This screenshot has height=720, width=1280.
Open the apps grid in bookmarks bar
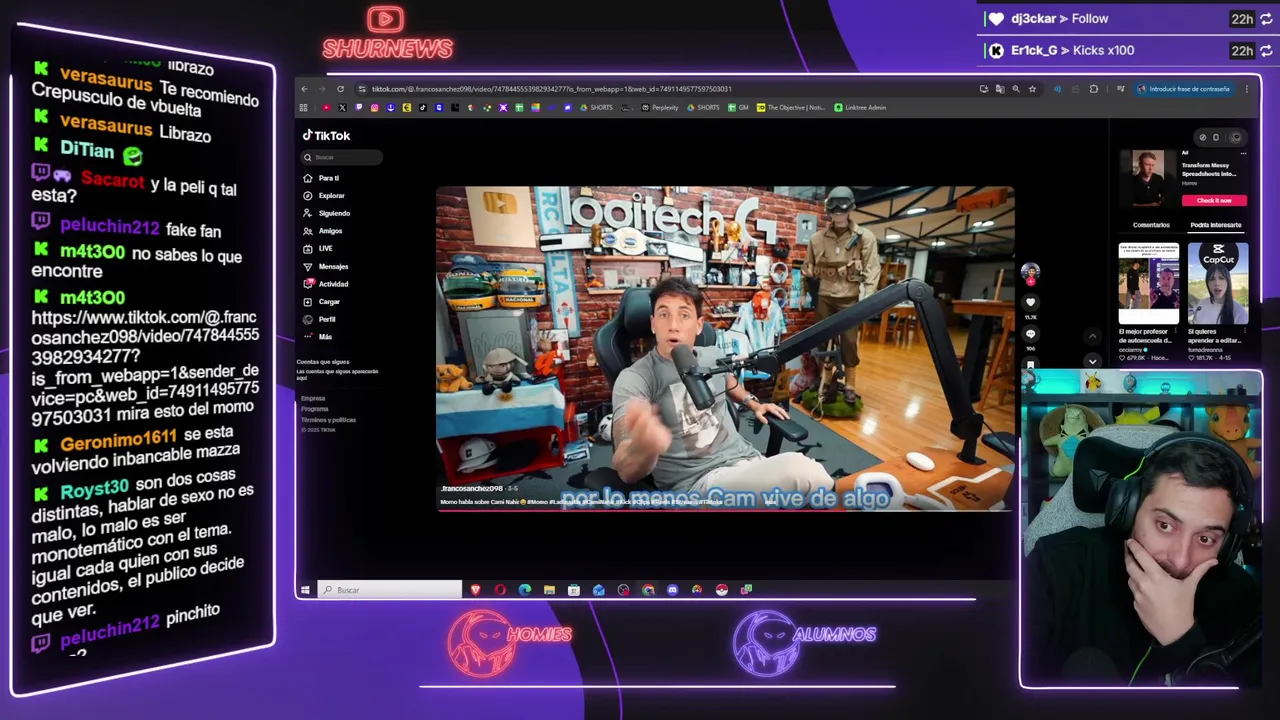(x=303, y=108)
